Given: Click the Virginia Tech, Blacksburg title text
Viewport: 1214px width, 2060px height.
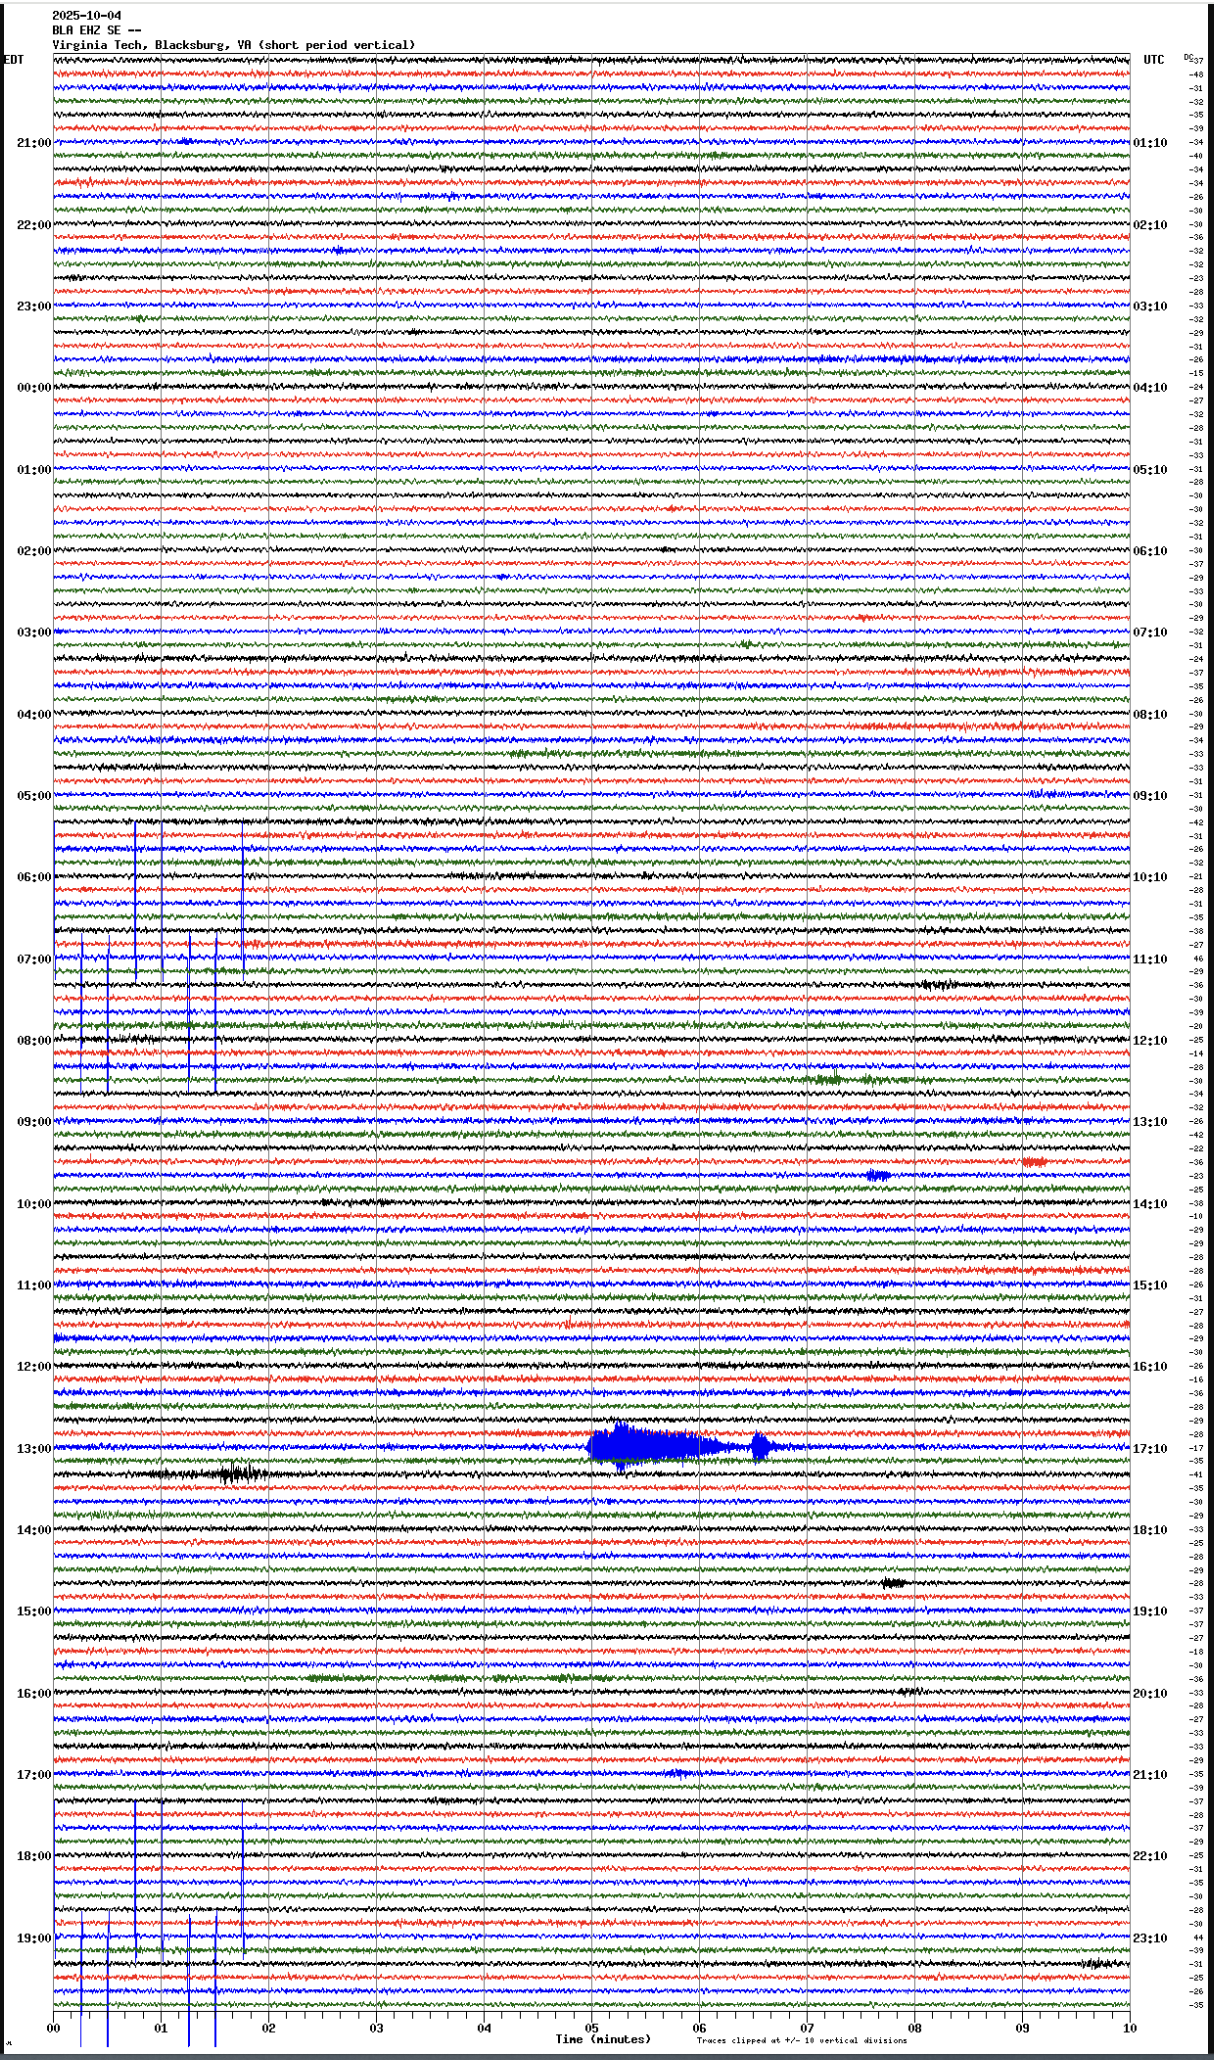Looking at the screenshot, I should pyautogui.click(x=233, y=45).
